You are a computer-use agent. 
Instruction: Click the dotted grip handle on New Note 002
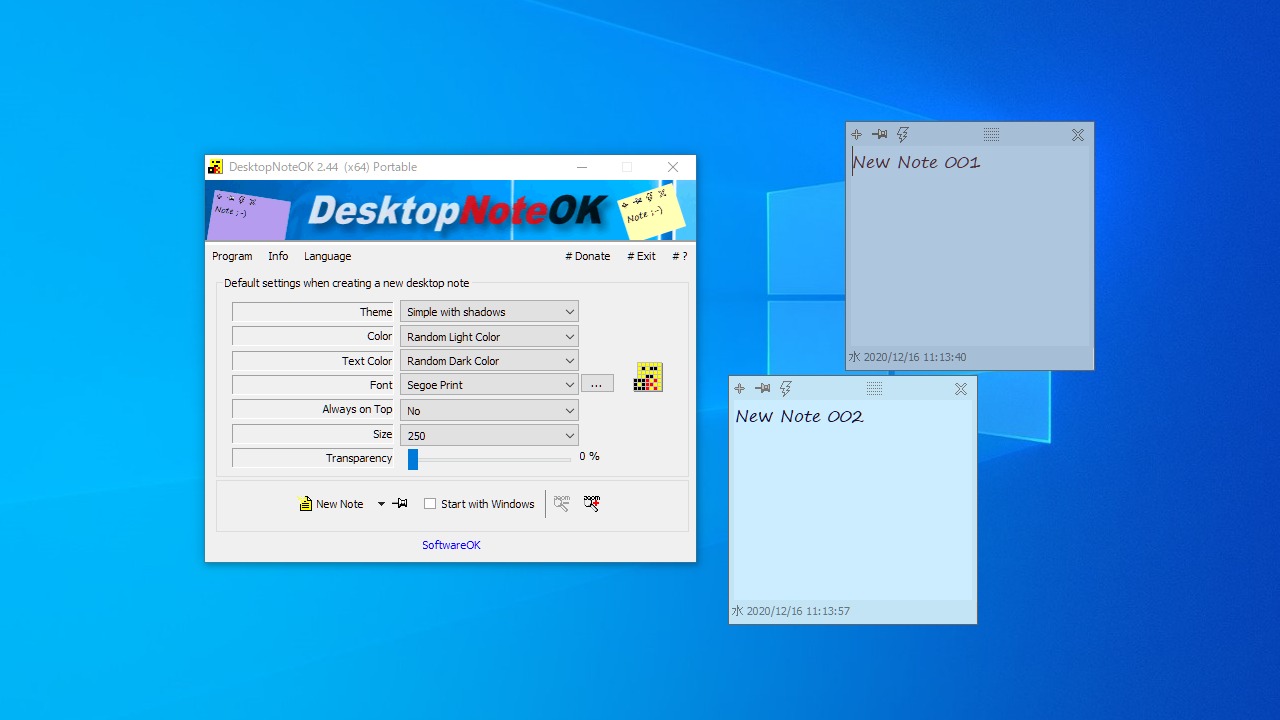pyautogui.click(x=874, y=389)
